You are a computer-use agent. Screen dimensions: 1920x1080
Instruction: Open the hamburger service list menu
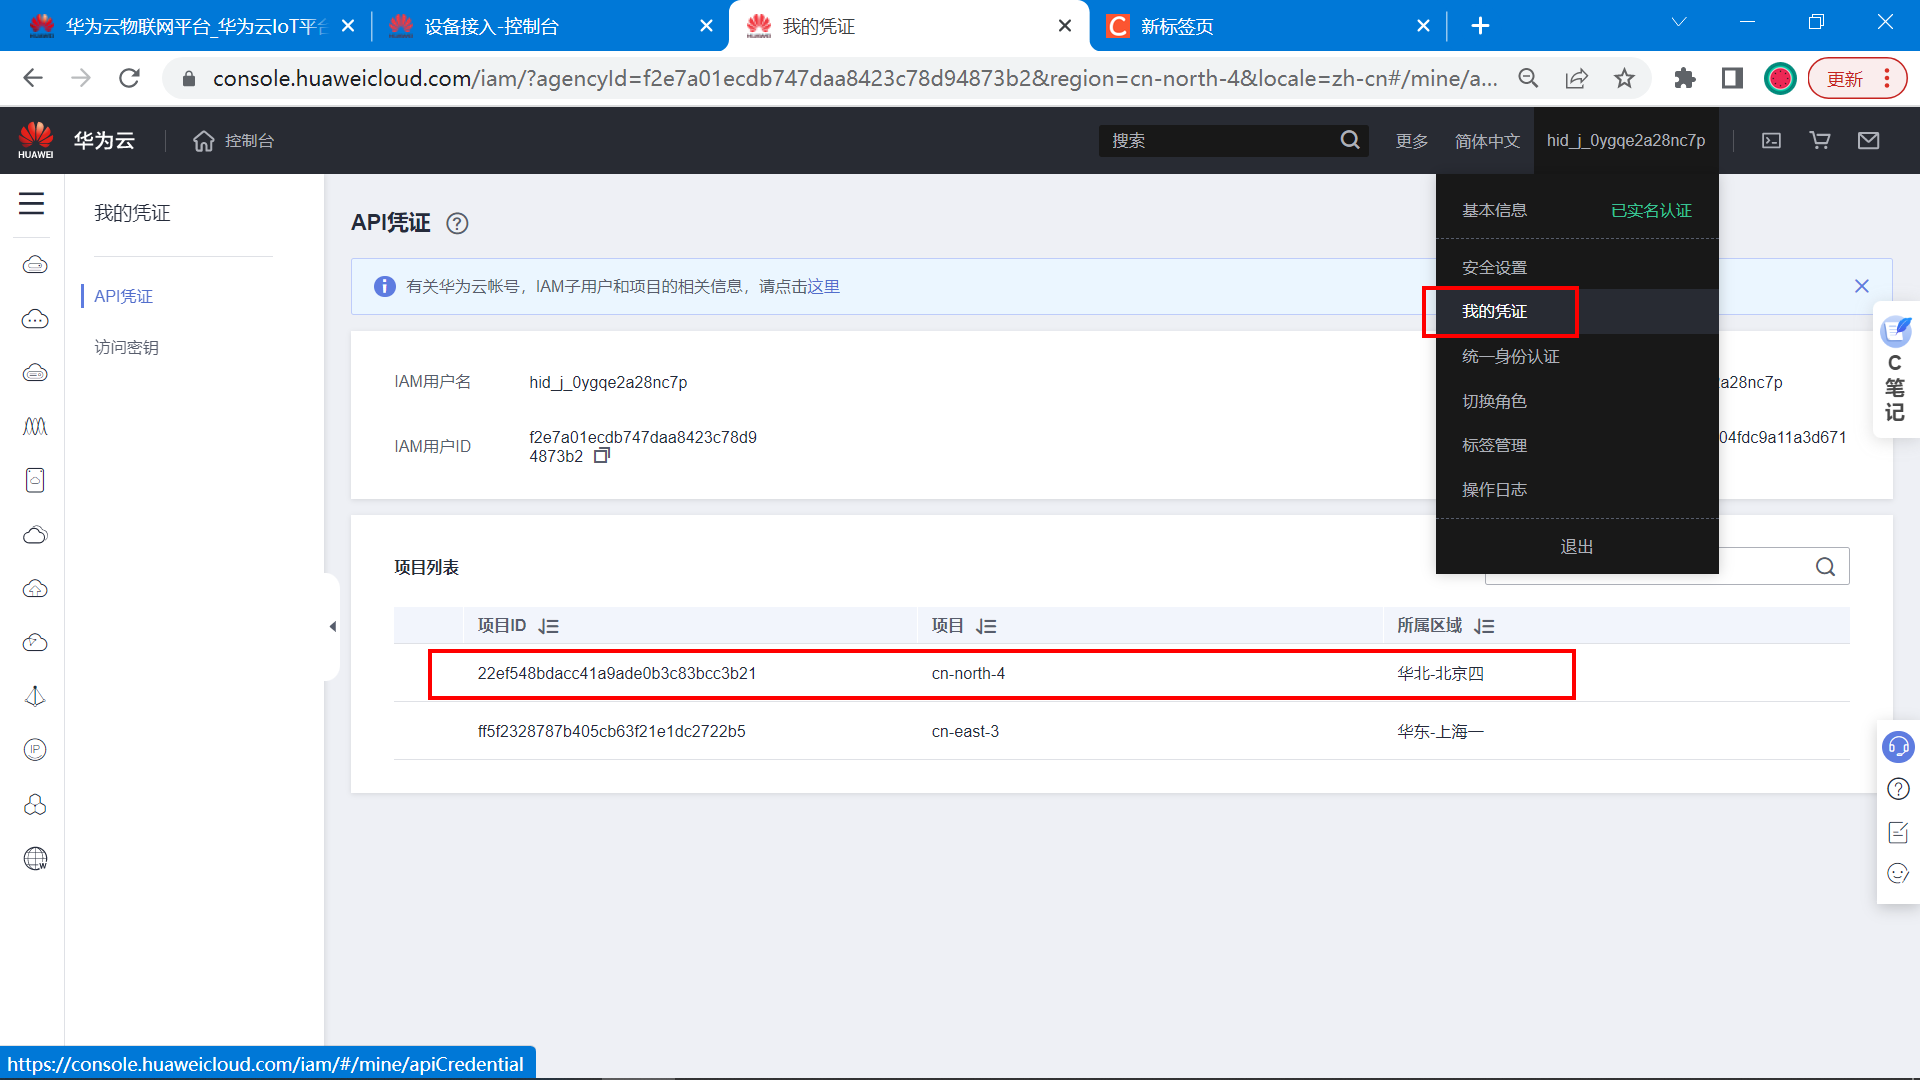coord(32,204)
